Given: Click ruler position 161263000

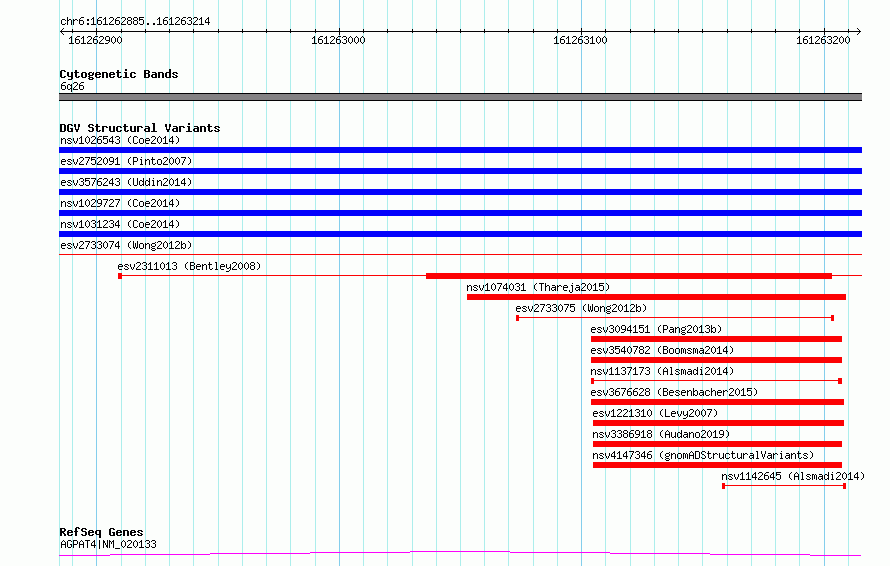Looking at the screenshot, I should pos(338,40).
